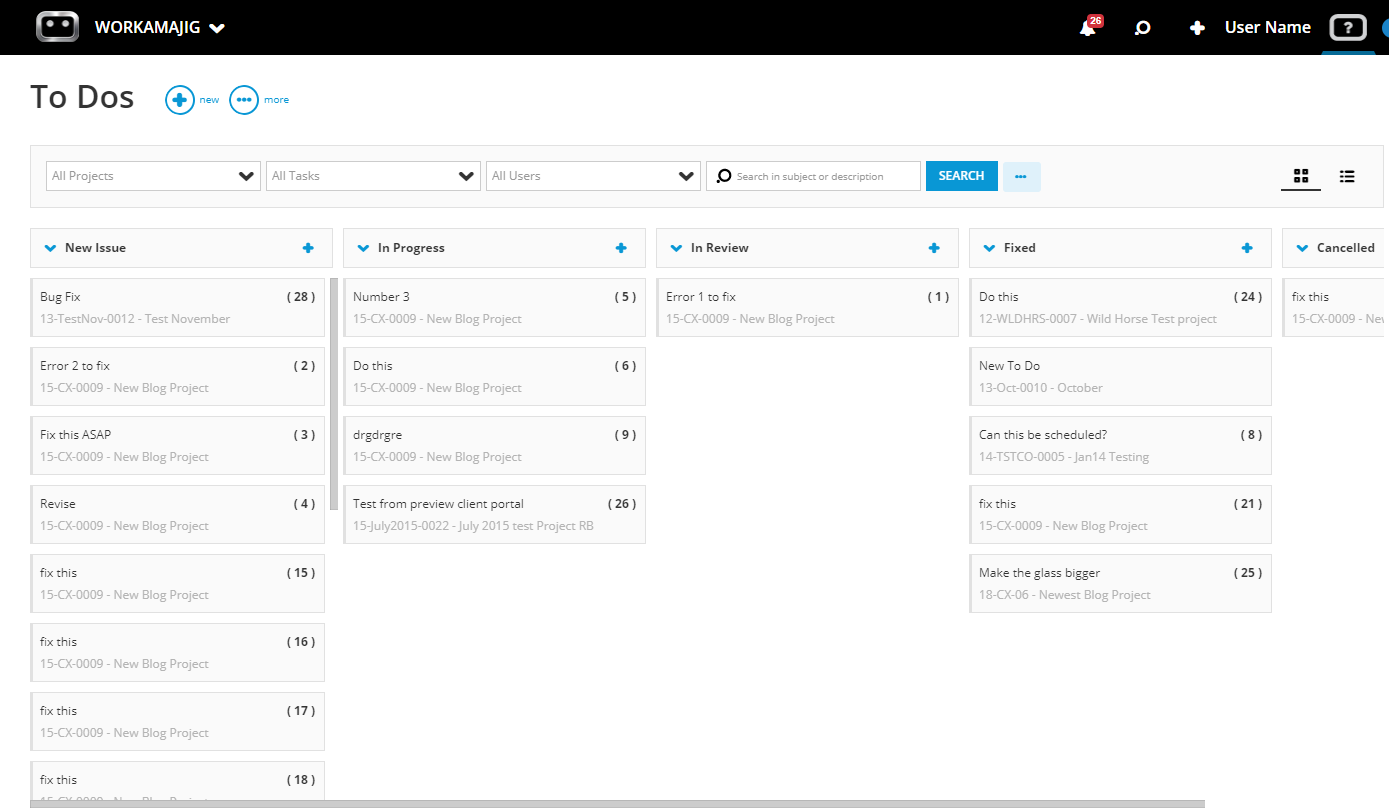Viewport: 1389px width, 808px height.
Task: Open Test from preview client portal card
Action: coord(494,514)
